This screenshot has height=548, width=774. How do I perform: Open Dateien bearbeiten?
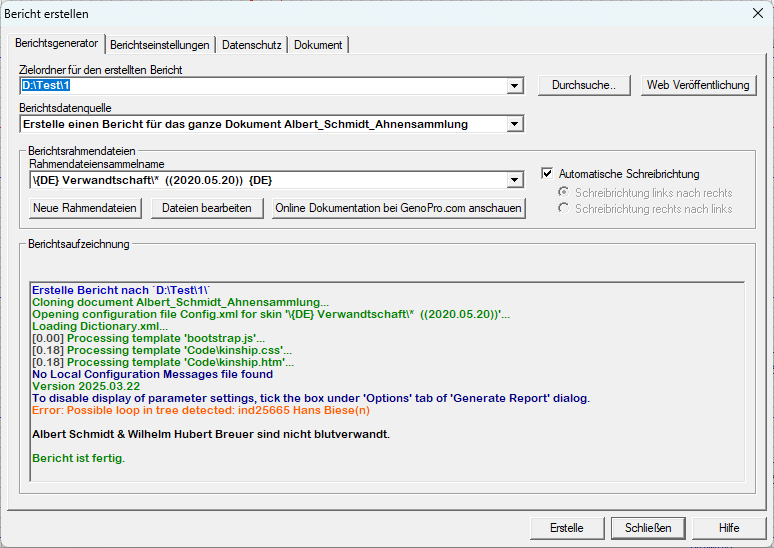pos(208,208)
